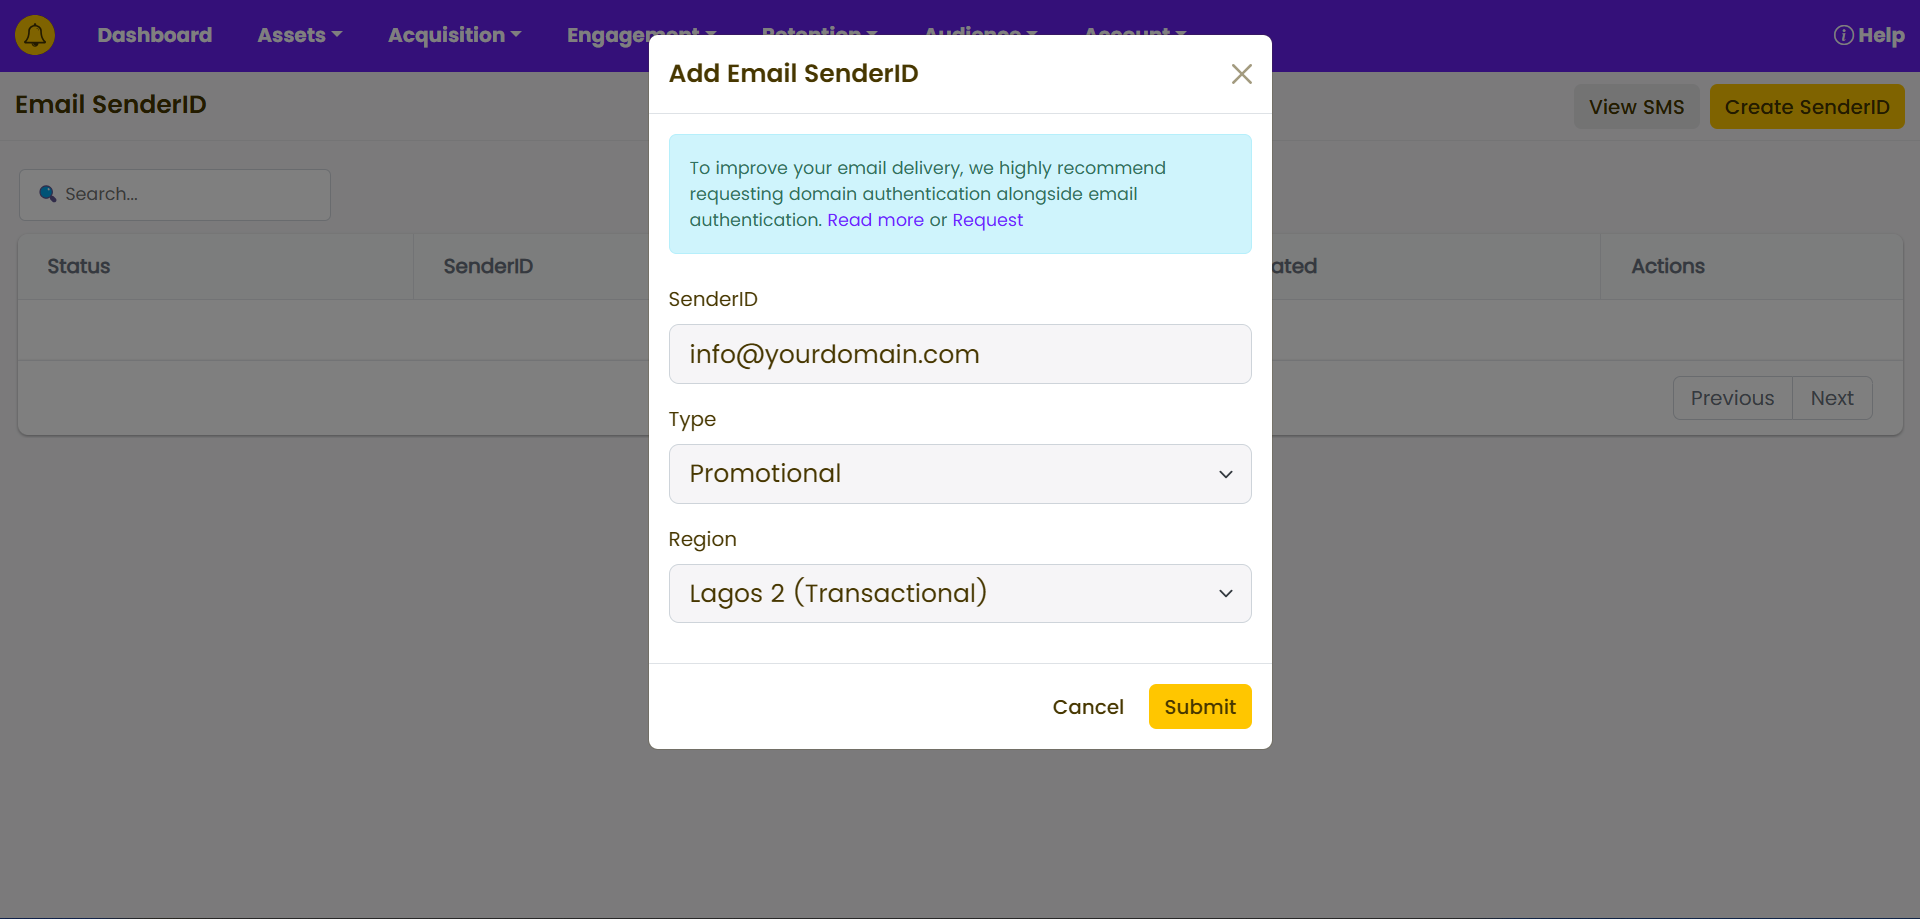Go to the Previous page
The width and height of the screenshot is (1920, 919).
pos(1732,398)
